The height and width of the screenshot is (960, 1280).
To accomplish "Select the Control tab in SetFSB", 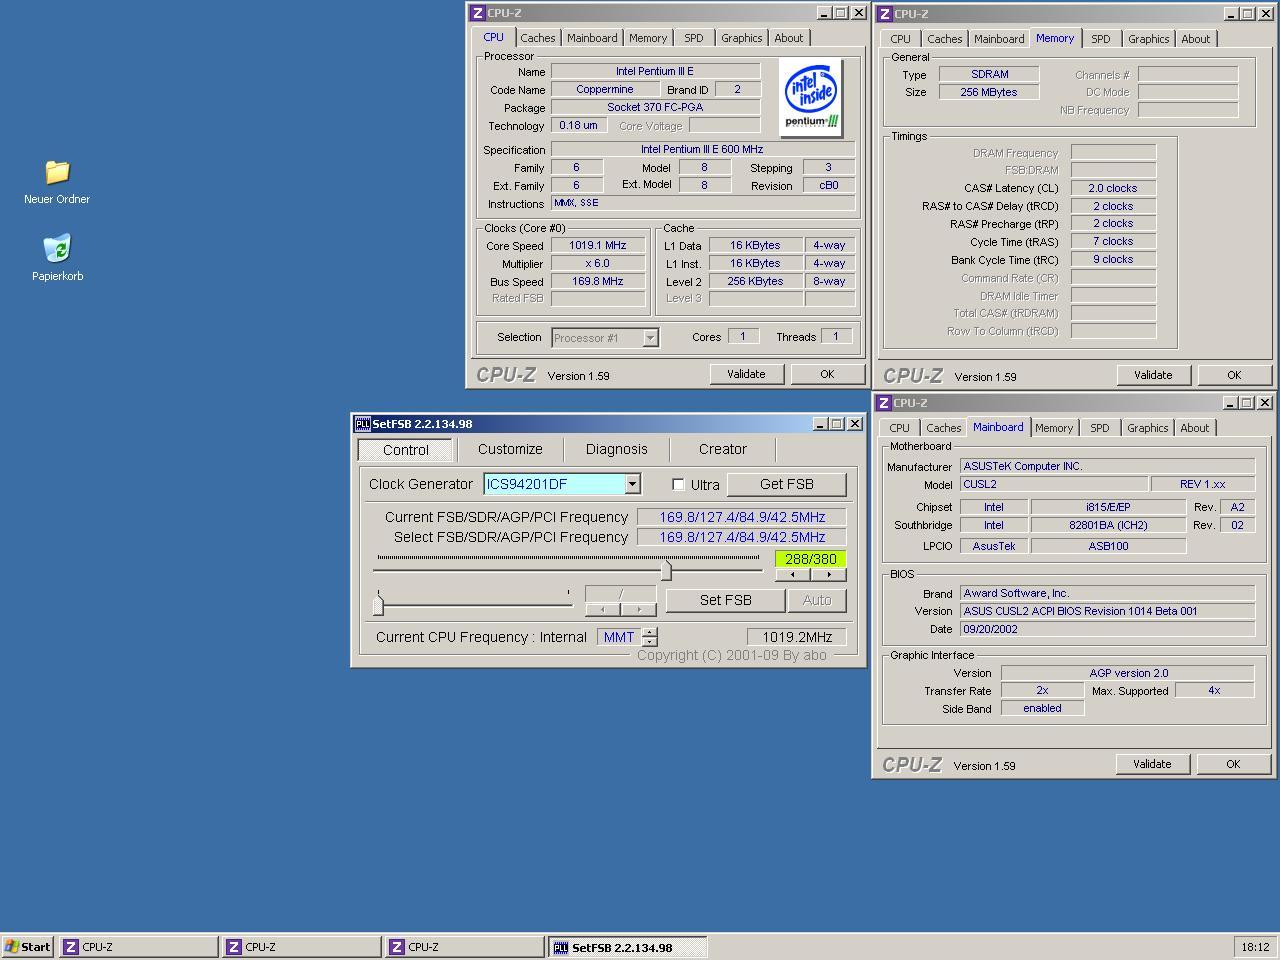I will coord(406,449).
